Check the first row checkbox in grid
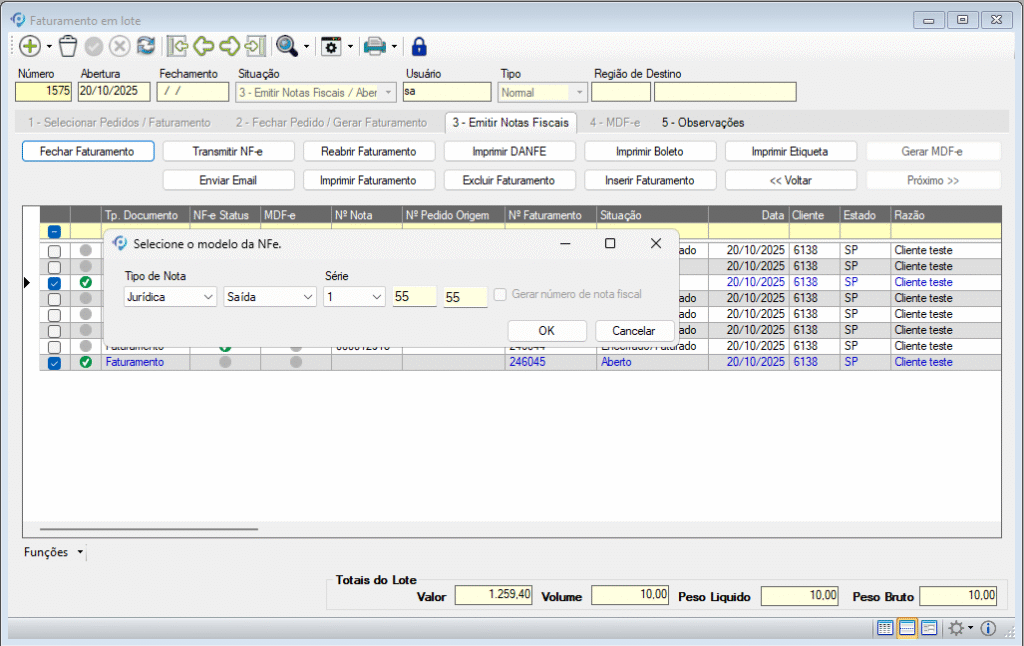Viewport: 1024px width, 646px height. click(x=54, y=251)
